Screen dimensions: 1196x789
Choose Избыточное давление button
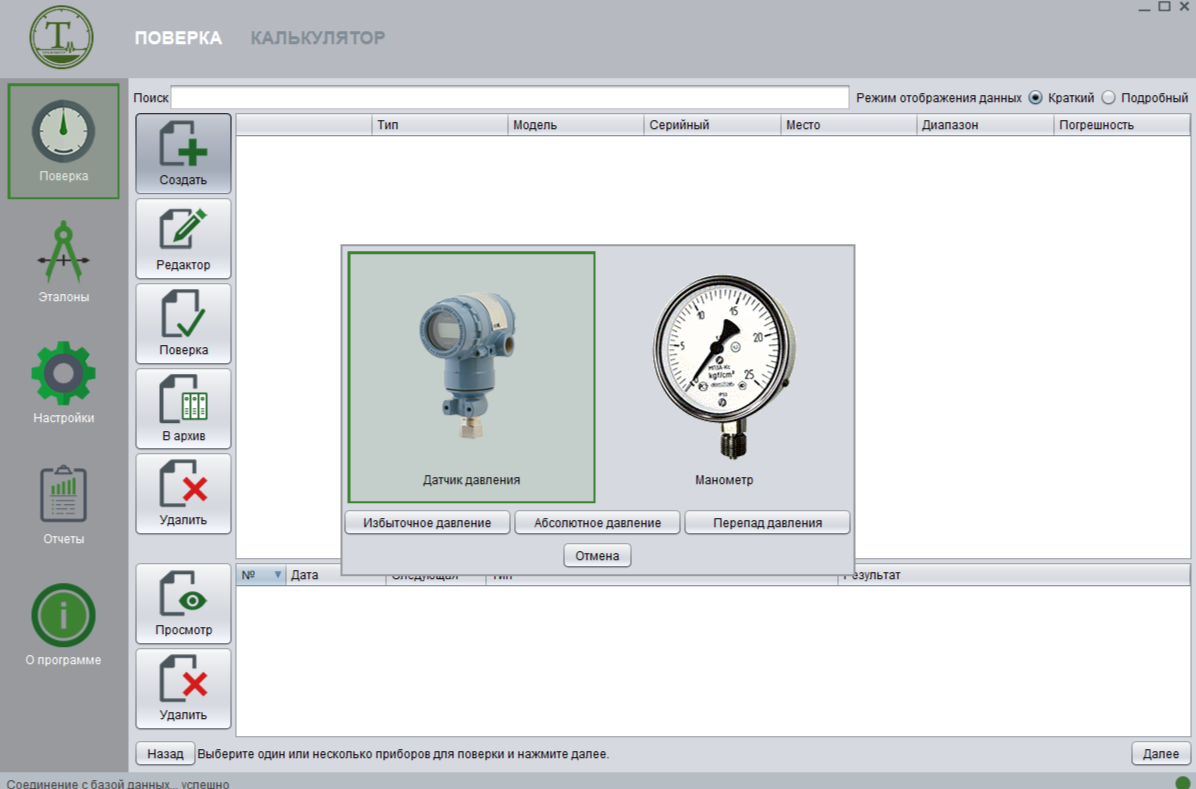[427, 523]
